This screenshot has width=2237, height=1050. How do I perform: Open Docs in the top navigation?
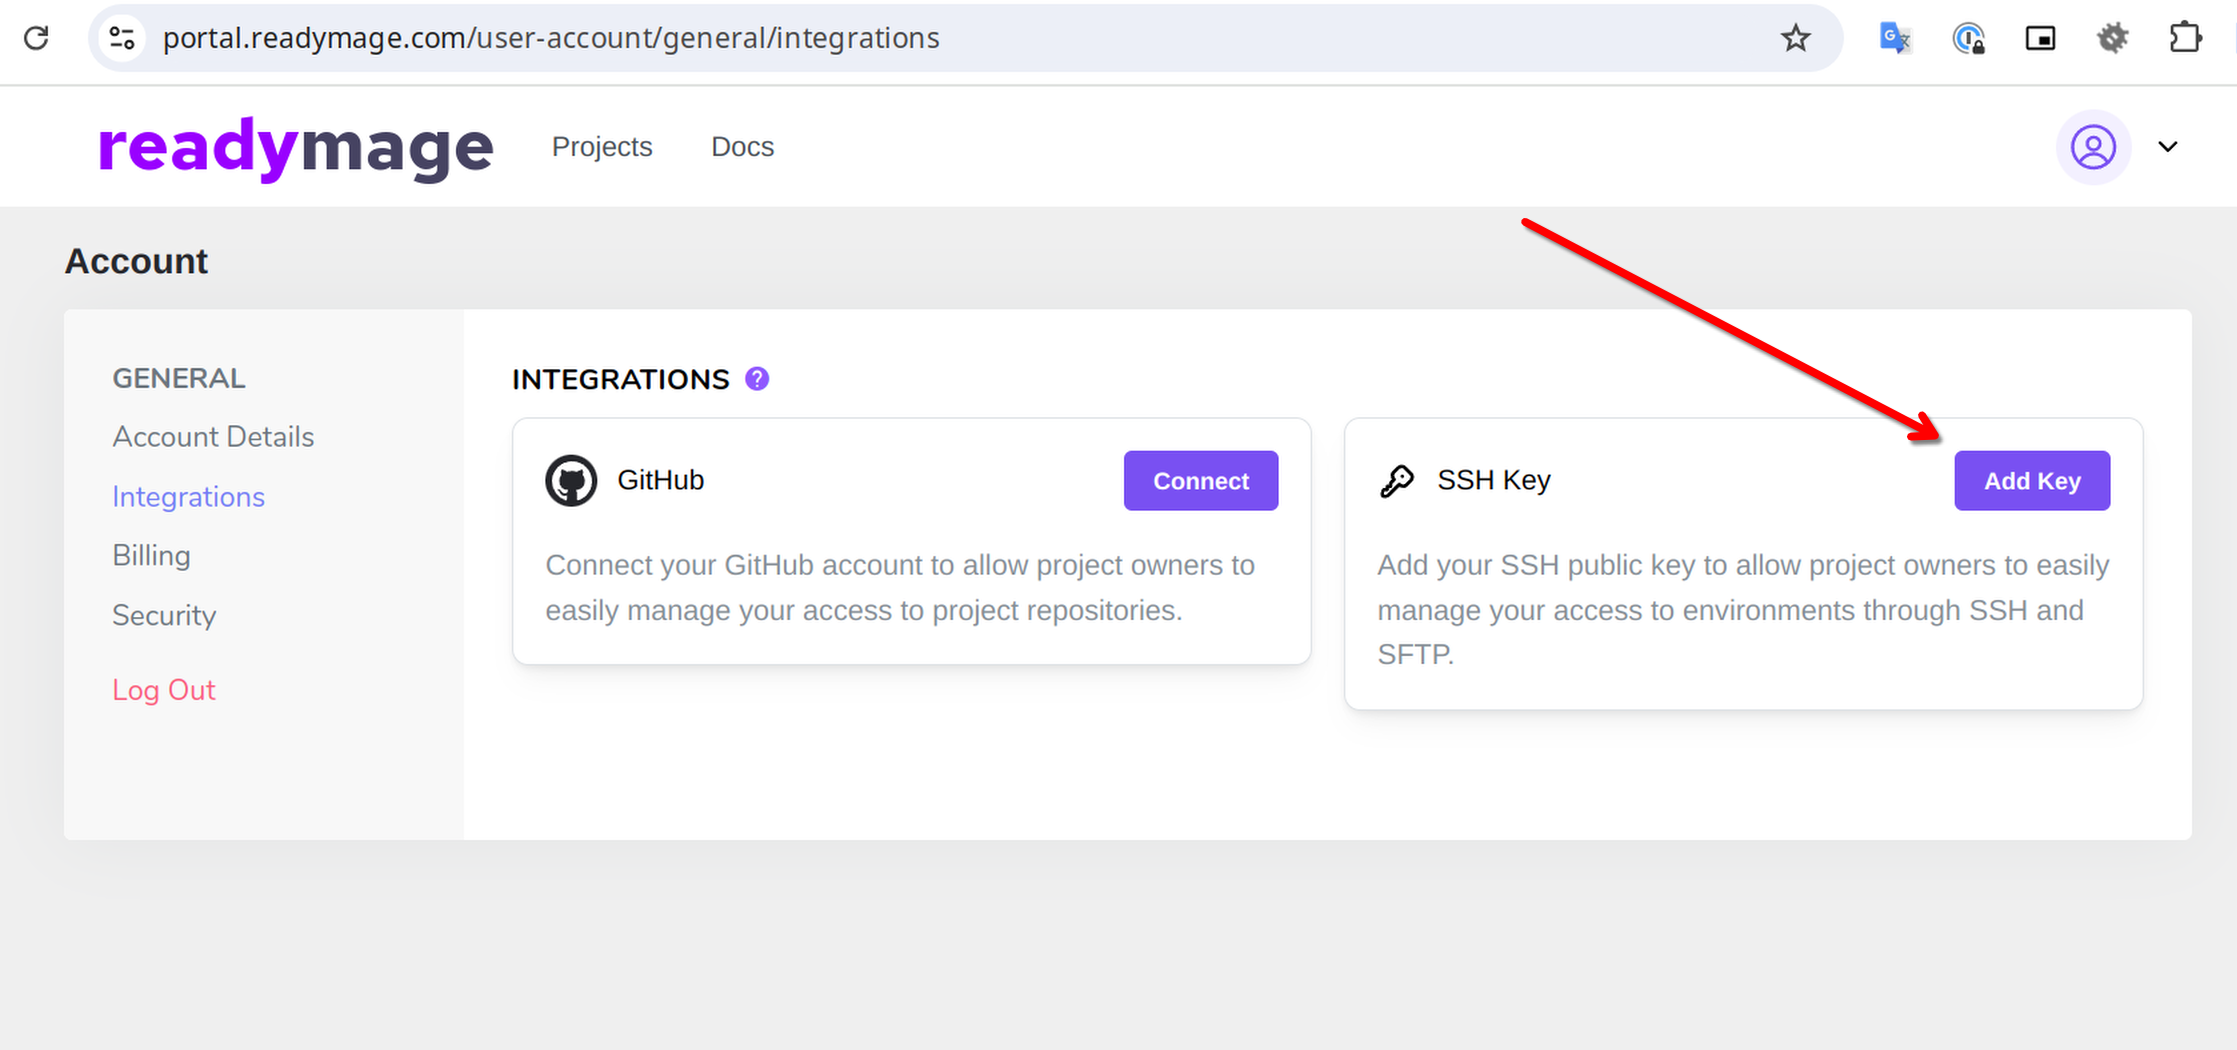coord(742,147)
